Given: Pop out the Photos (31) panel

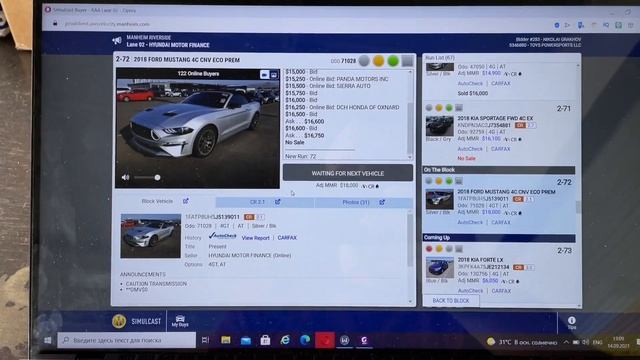Looking at the screenshot, I should tap(382, 202).
